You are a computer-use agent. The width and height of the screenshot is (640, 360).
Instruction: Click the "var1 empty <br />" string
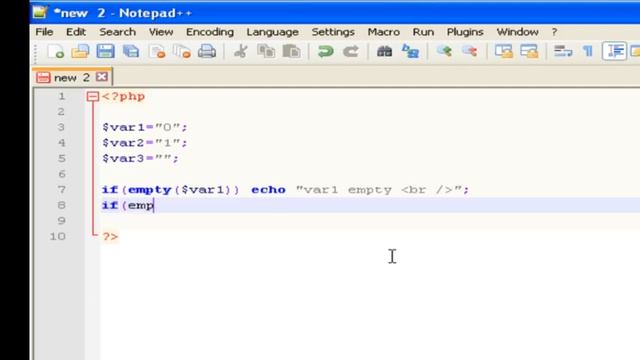tap(380, 190)
